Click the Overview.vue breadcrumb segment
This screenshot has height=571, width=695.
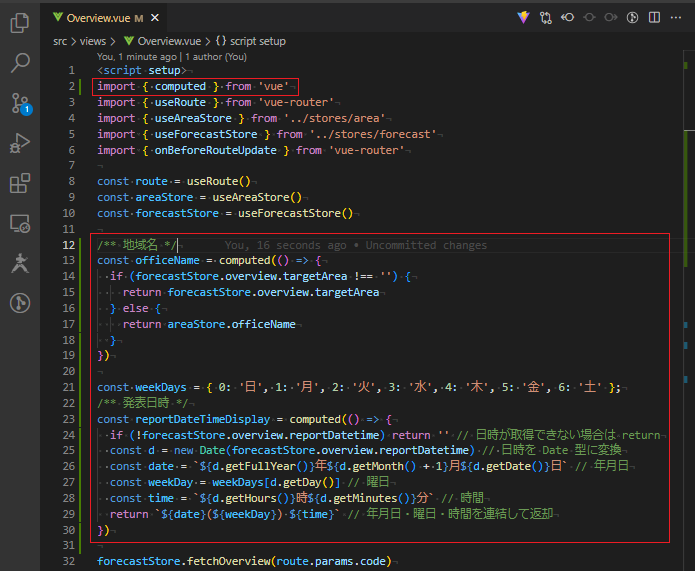[163, 41]
